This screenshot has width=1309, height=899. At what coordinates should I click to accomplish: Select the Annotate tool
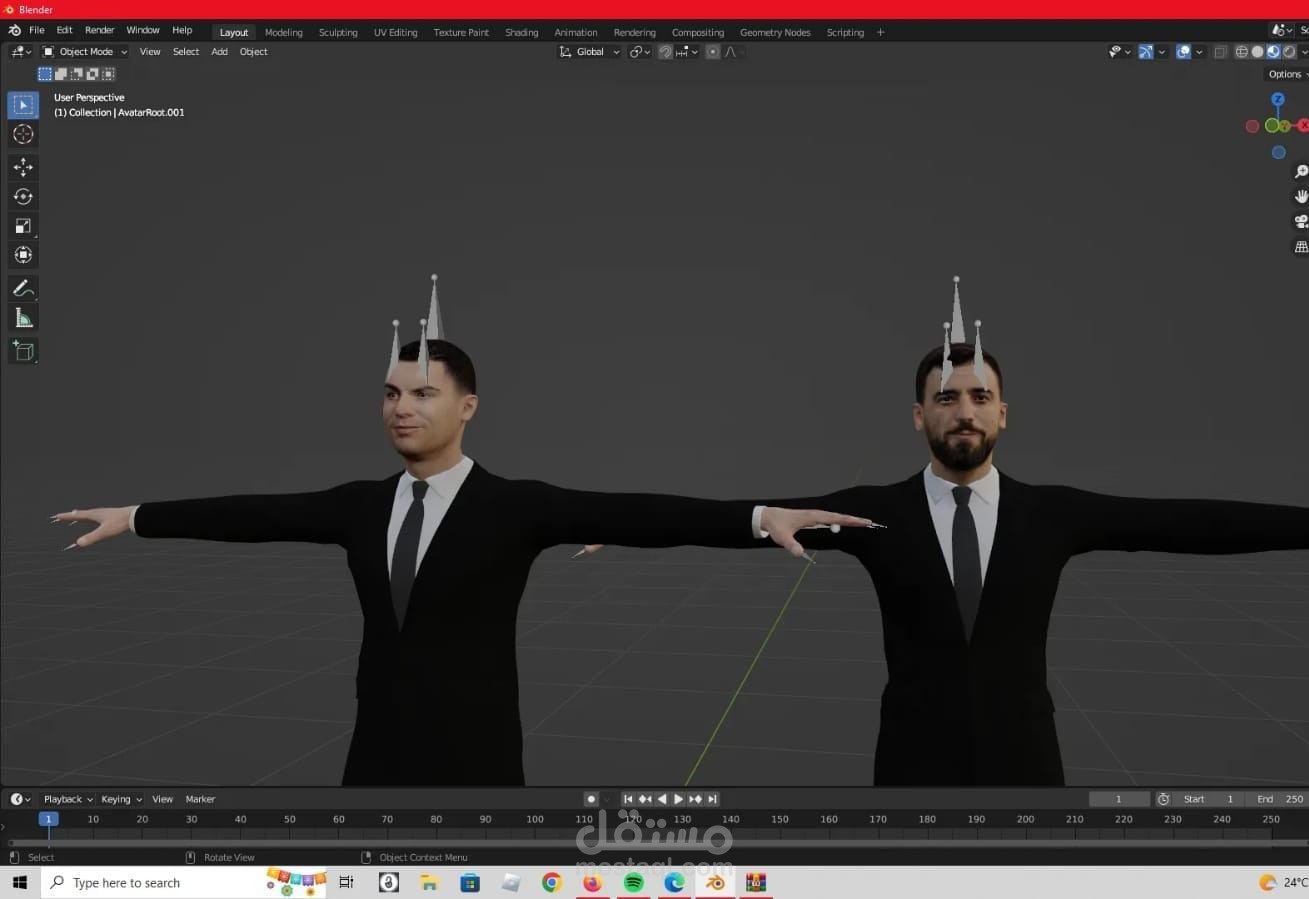pyautogui.click(x=23, y=288)
